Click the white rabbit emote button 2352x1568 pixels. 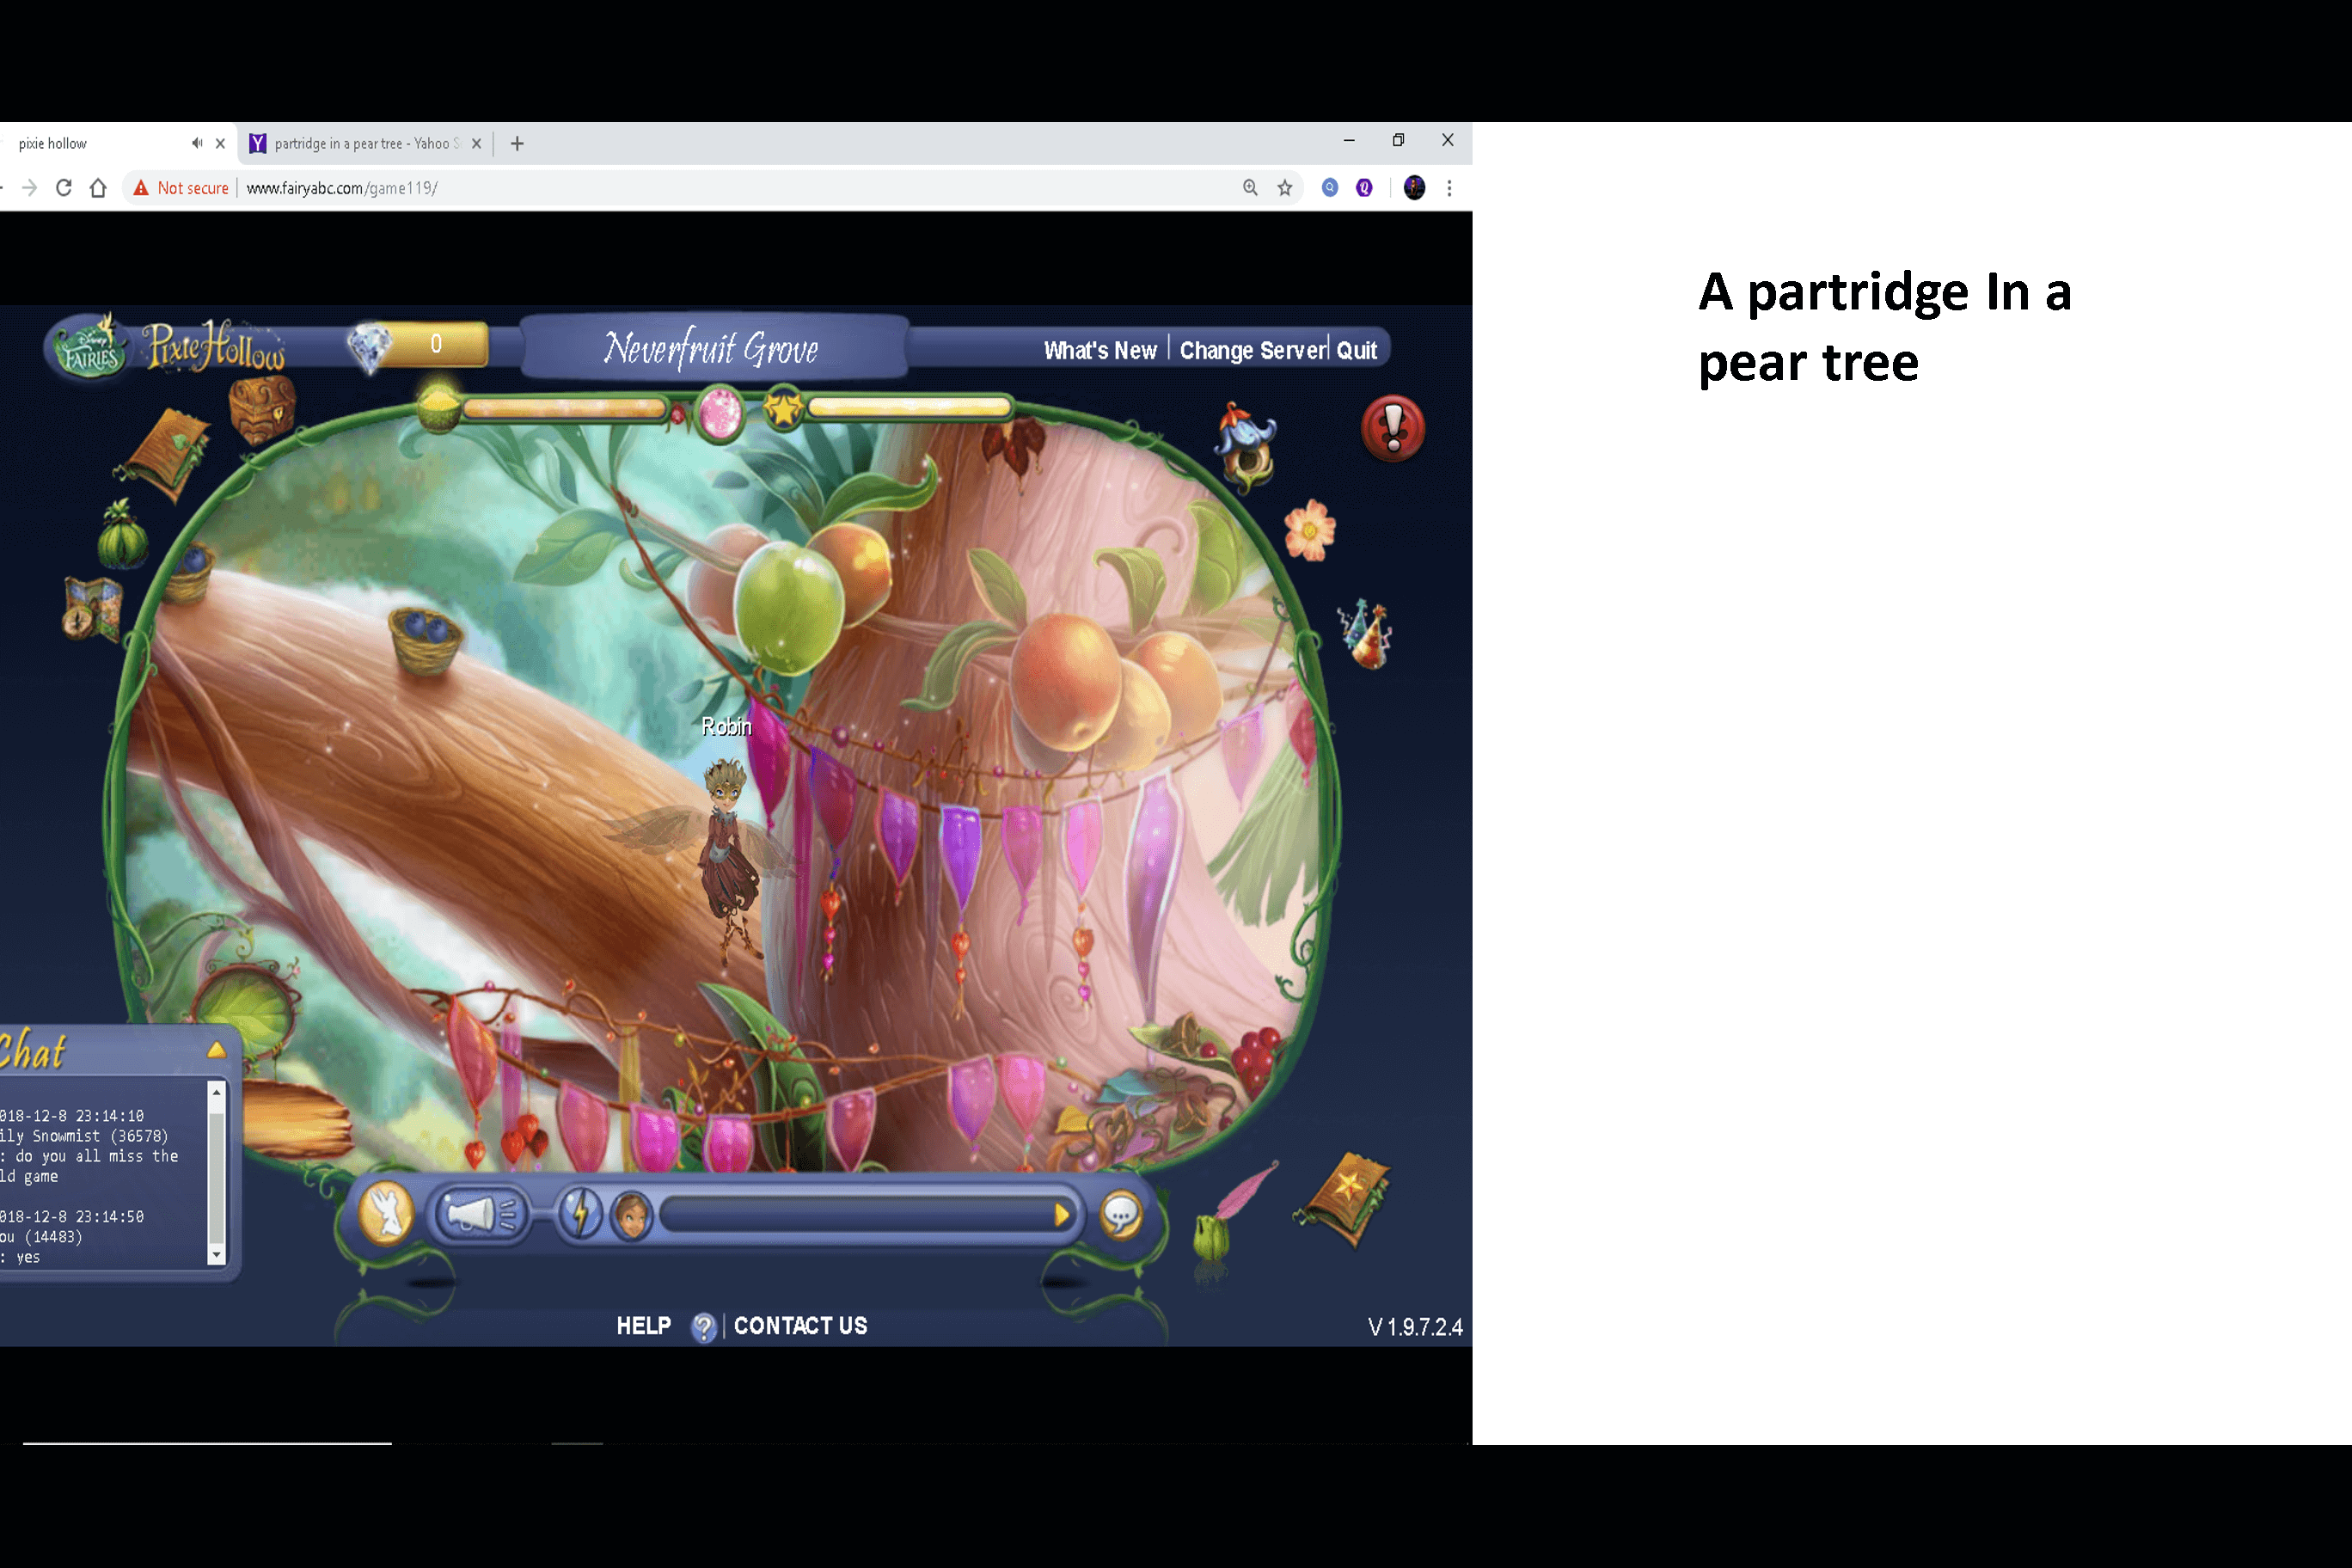tap(387, 1213)
